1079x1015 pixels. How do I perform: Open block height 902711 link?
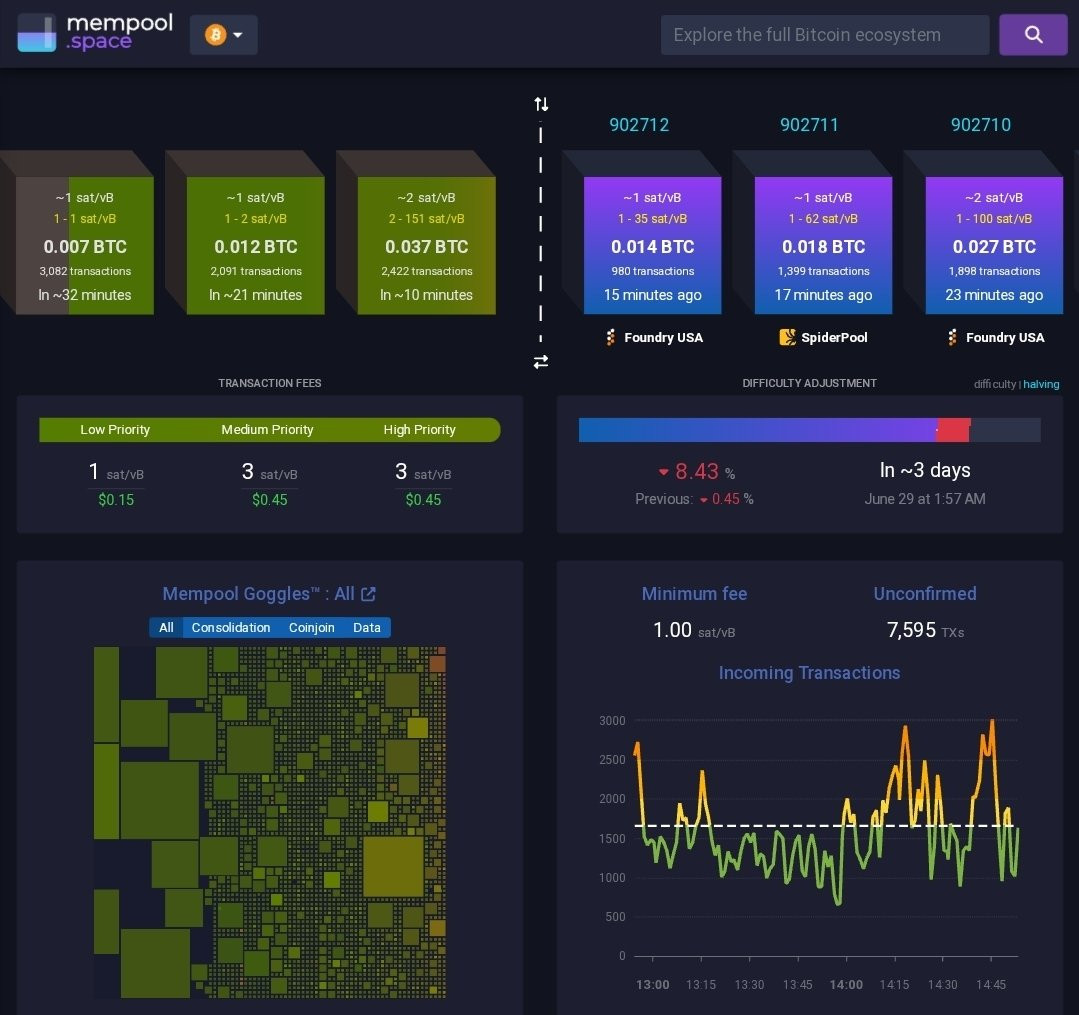click(x=809, y=125)
